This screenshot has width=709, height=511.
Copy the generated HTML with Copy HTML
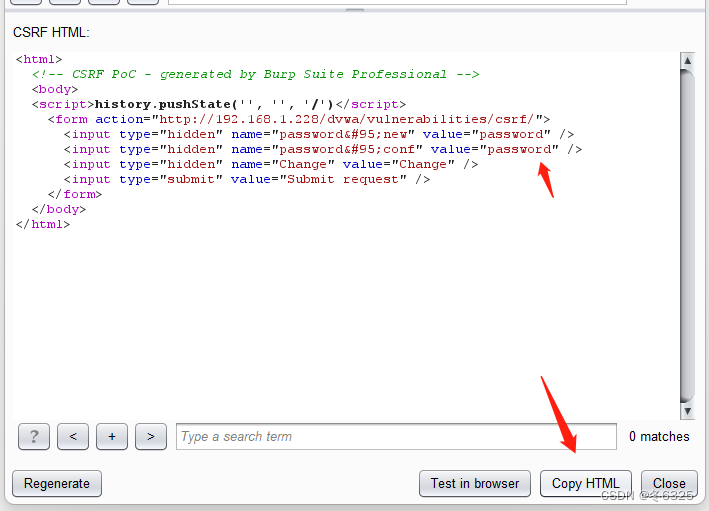pyautogui.click(x=586, y=483)
